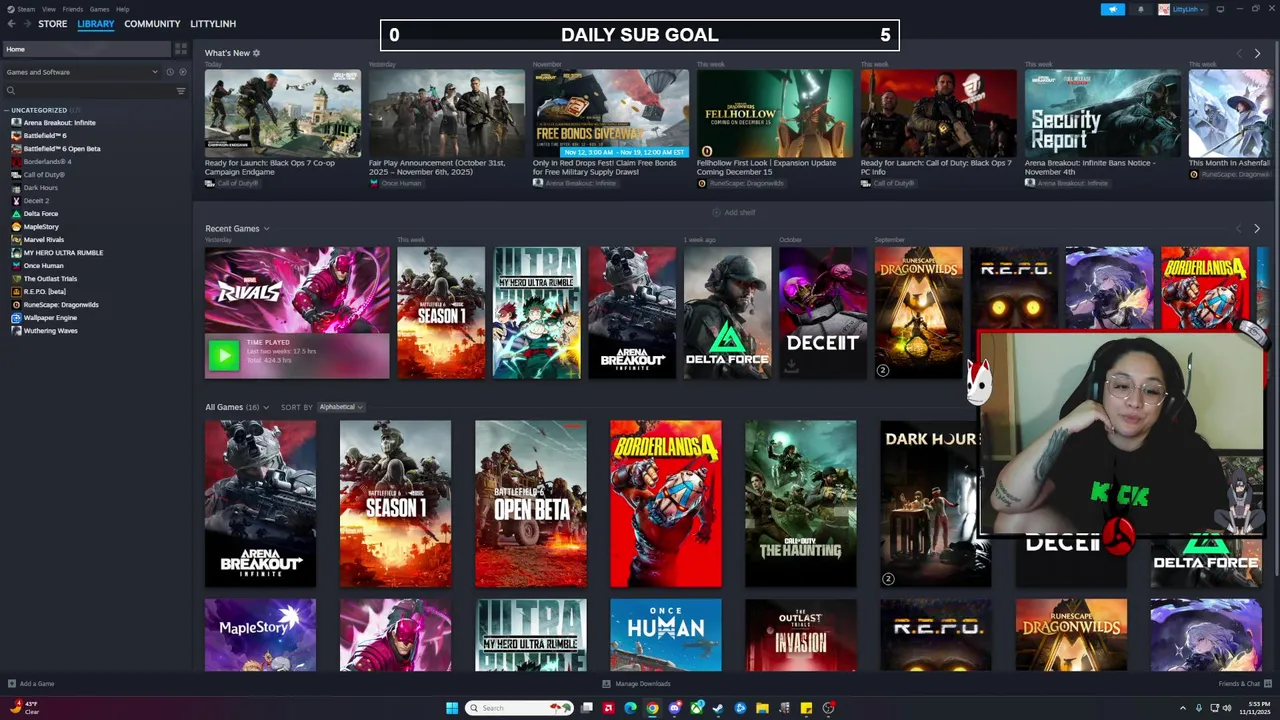Open Windows Start menu
Image resolution: width=1280 pixels, height=720 pixels.
[x=452, y=708]
